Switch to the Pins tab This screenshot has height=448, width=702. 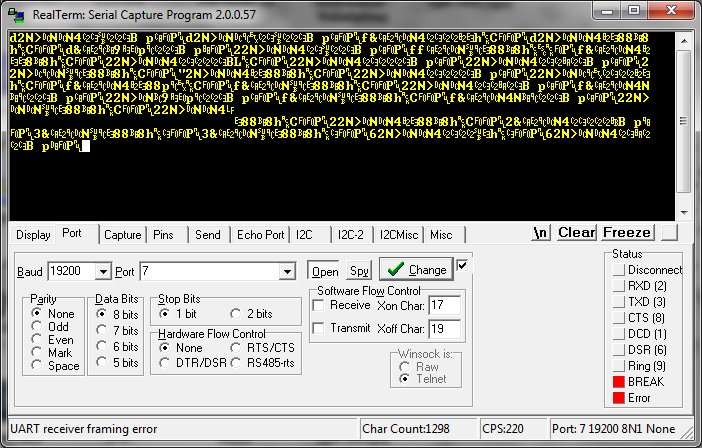click(163, 235)
